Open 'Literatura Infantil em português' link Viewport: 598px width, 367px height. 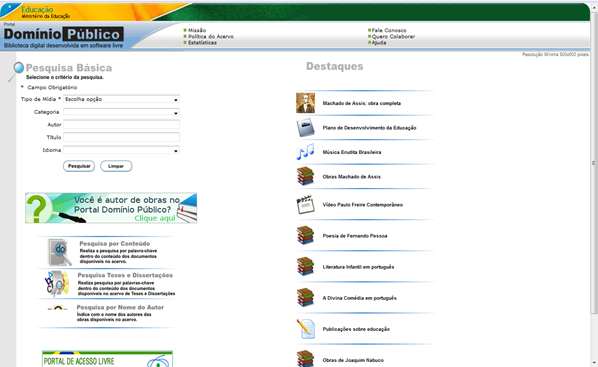coord(358,267)
